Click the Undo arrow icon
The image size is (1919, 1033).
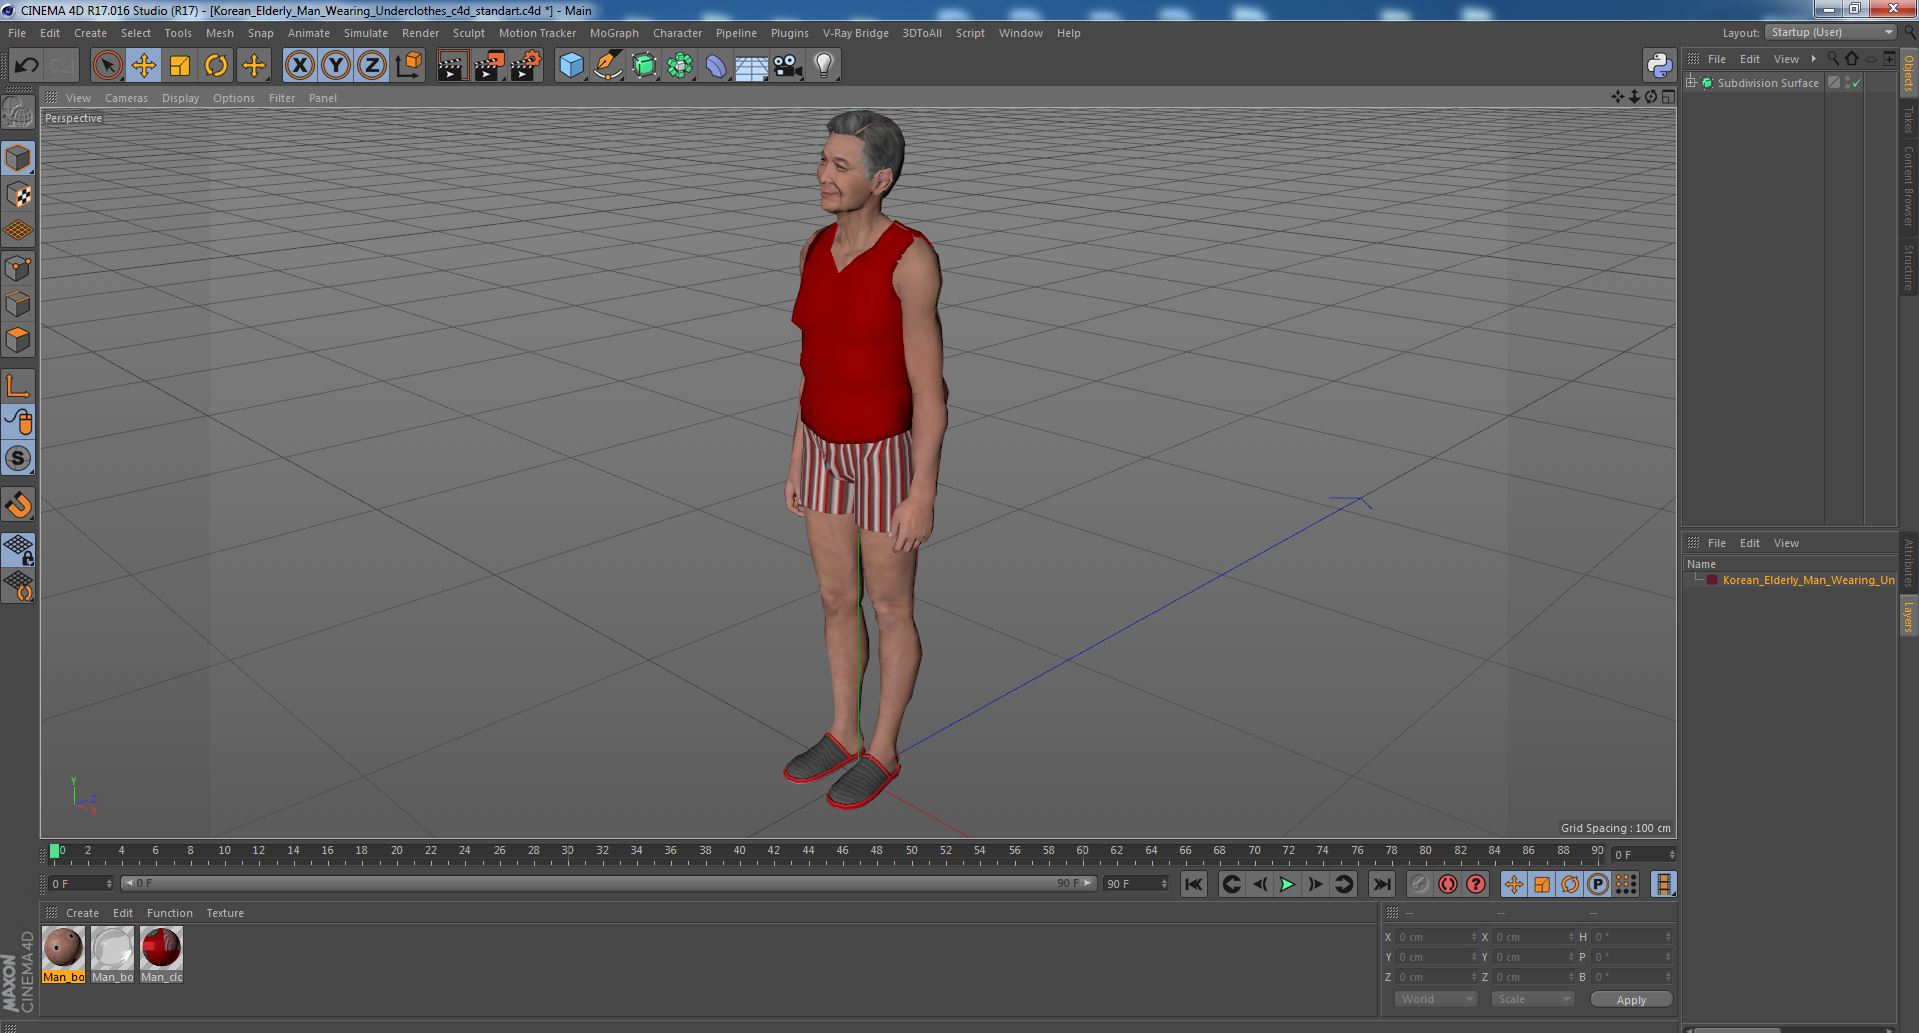pos(26,66)
